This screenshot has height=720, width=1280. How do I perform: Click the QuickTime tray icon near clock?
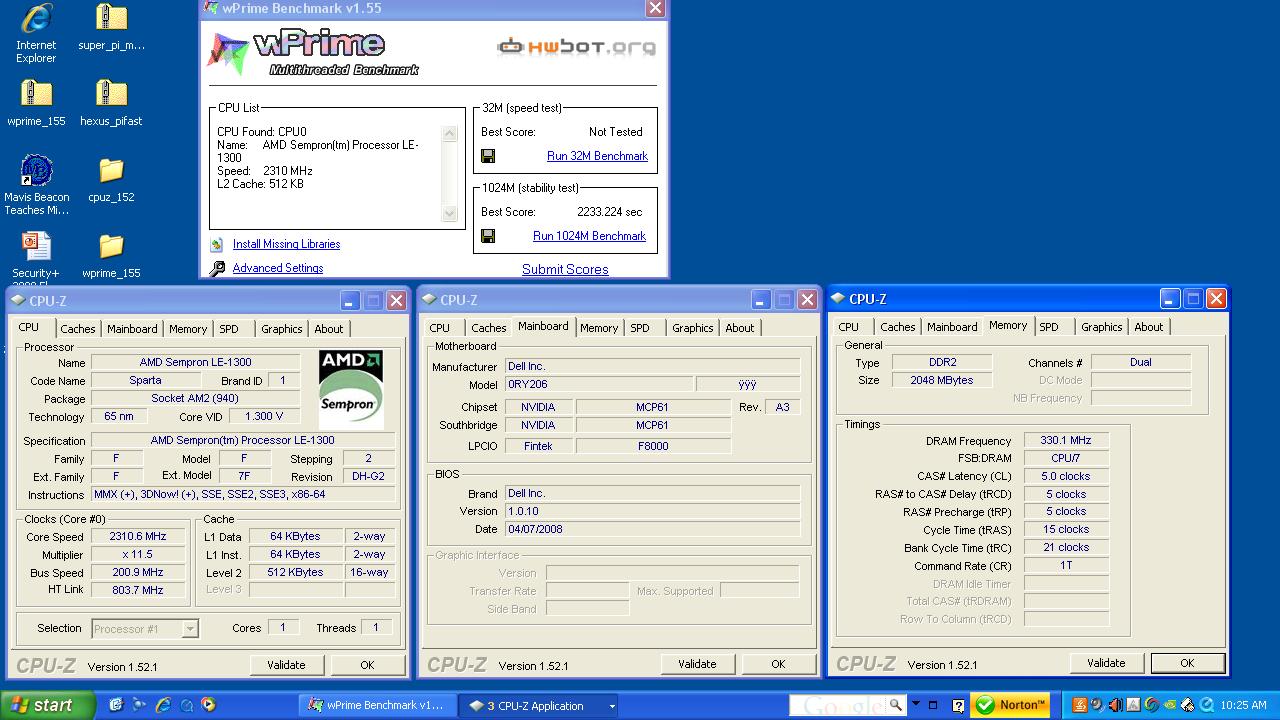click(x=1206, y=705)
